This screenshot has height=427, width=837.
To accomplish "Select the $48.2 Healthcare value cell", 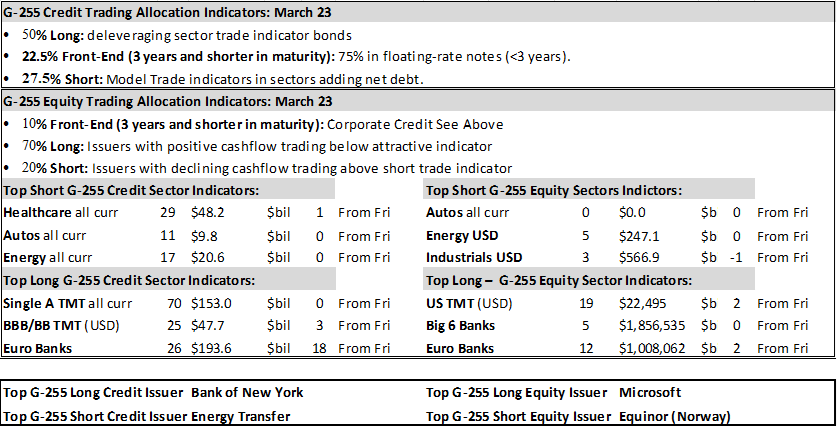I will click(208, 212).
